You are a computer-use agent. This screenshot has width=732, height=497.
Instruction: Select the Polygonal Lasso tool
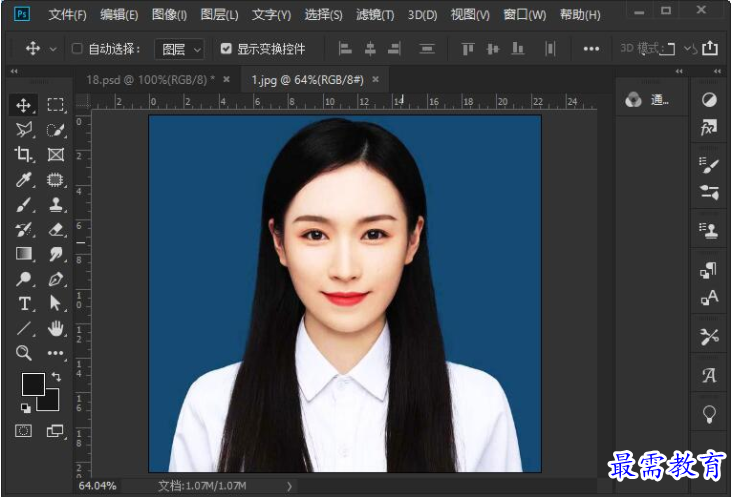(x=24, y=130)
